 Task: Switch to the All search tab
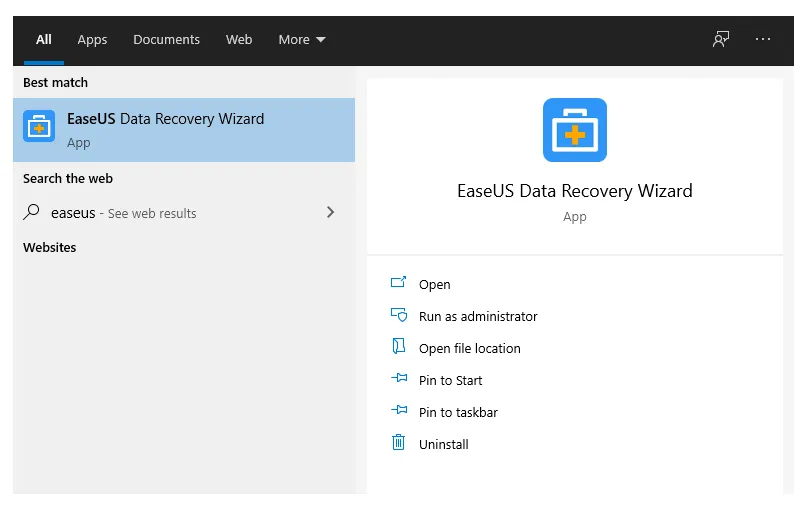point(44,40)
